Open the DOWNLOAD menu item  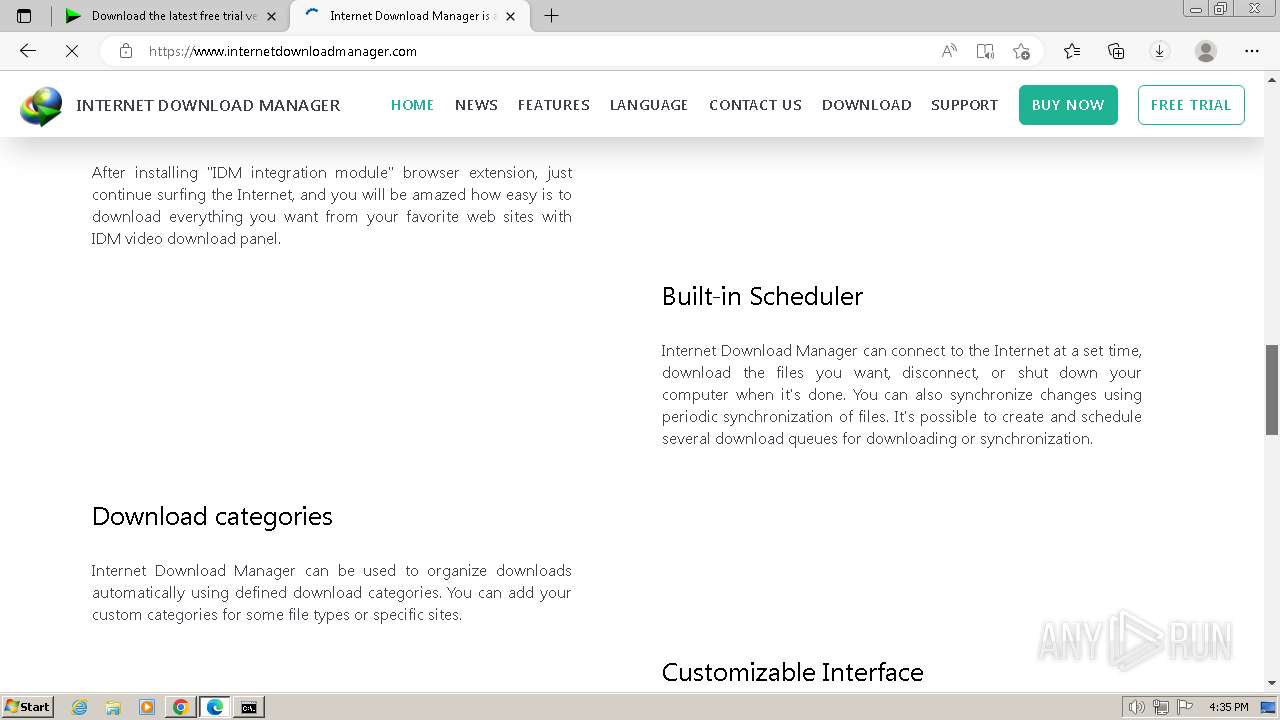866,105
